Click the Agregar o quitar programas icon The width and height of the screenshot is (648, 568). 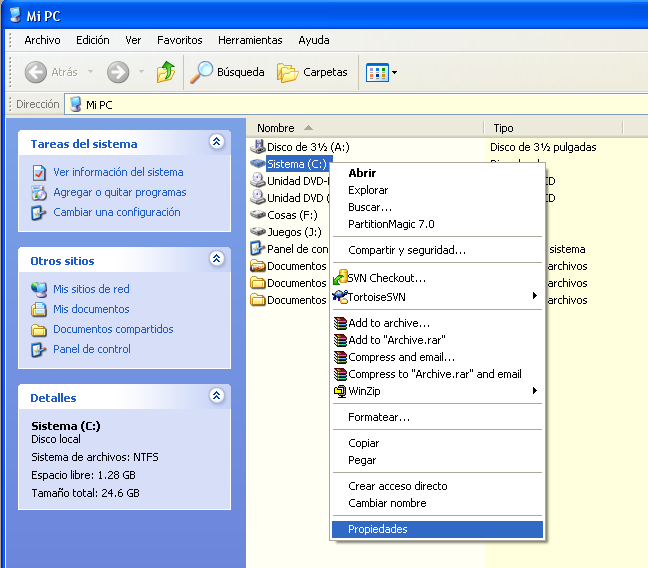[x=39, y=193]
